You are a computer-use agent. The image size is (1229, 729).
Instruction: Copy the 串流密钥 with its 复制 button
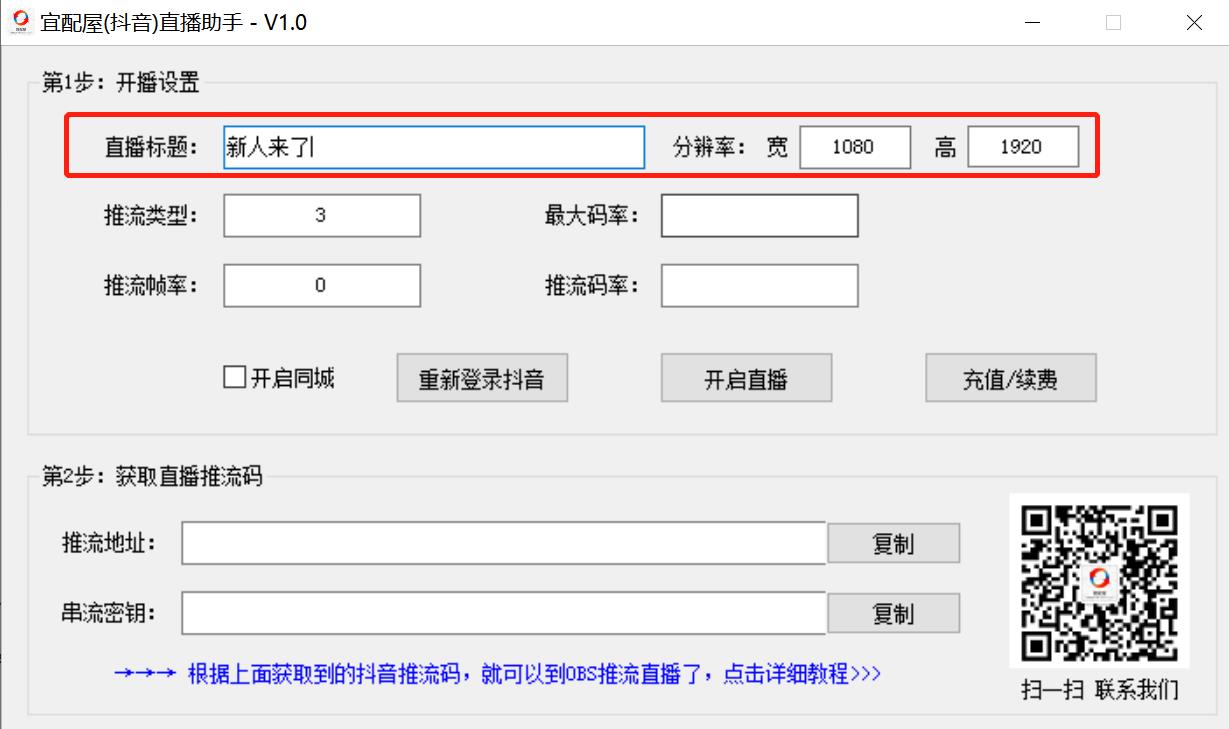point(894,613)
